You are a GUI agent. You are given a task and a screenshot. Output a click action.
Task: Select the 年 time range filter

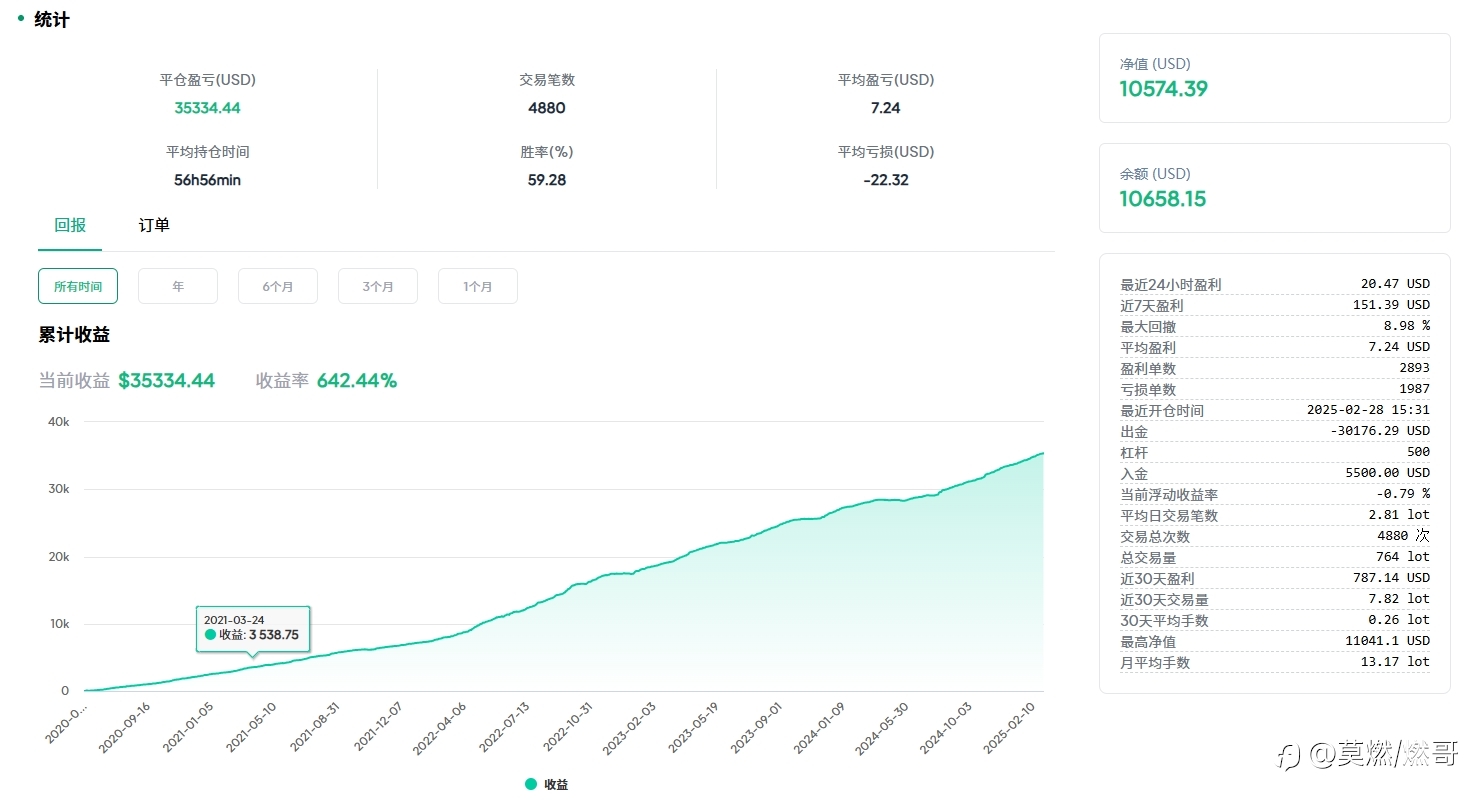178,286
